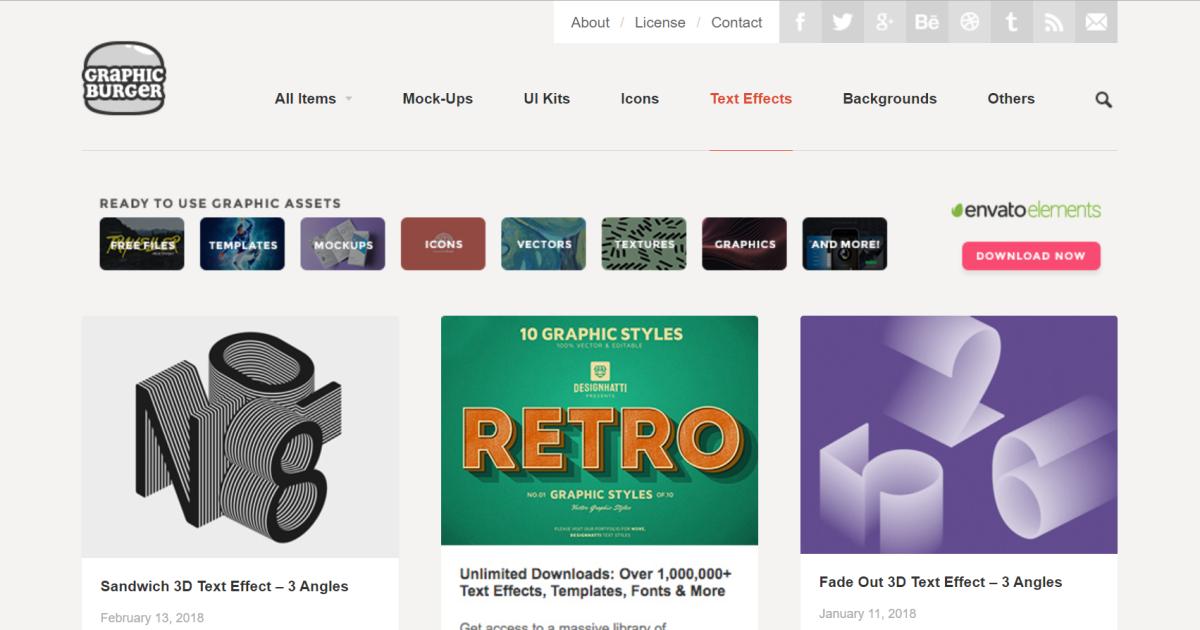Open the UI Kits category

pyautogui.click(x=547, y=98)
